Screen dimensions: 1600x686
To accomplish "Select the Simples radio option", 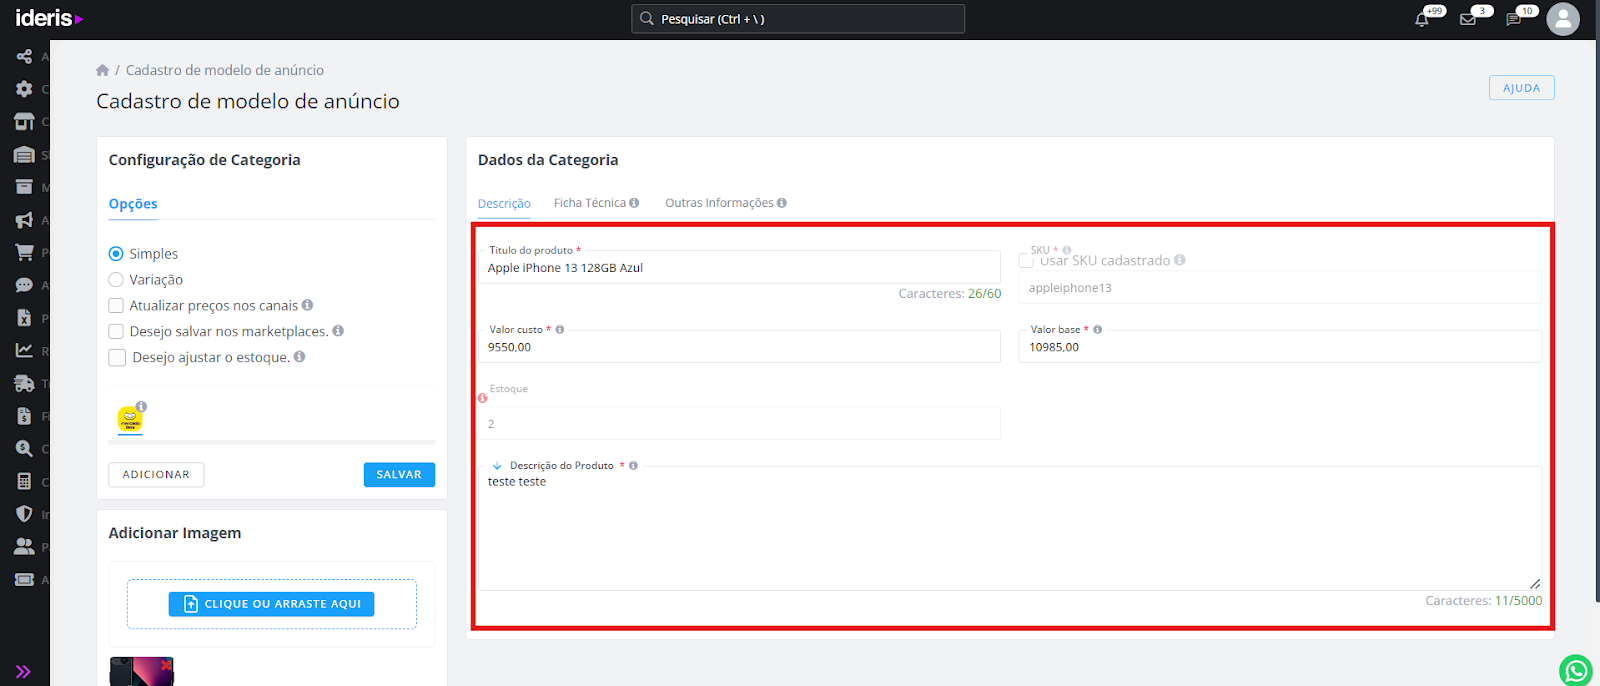I will click(x=116, y=254).
